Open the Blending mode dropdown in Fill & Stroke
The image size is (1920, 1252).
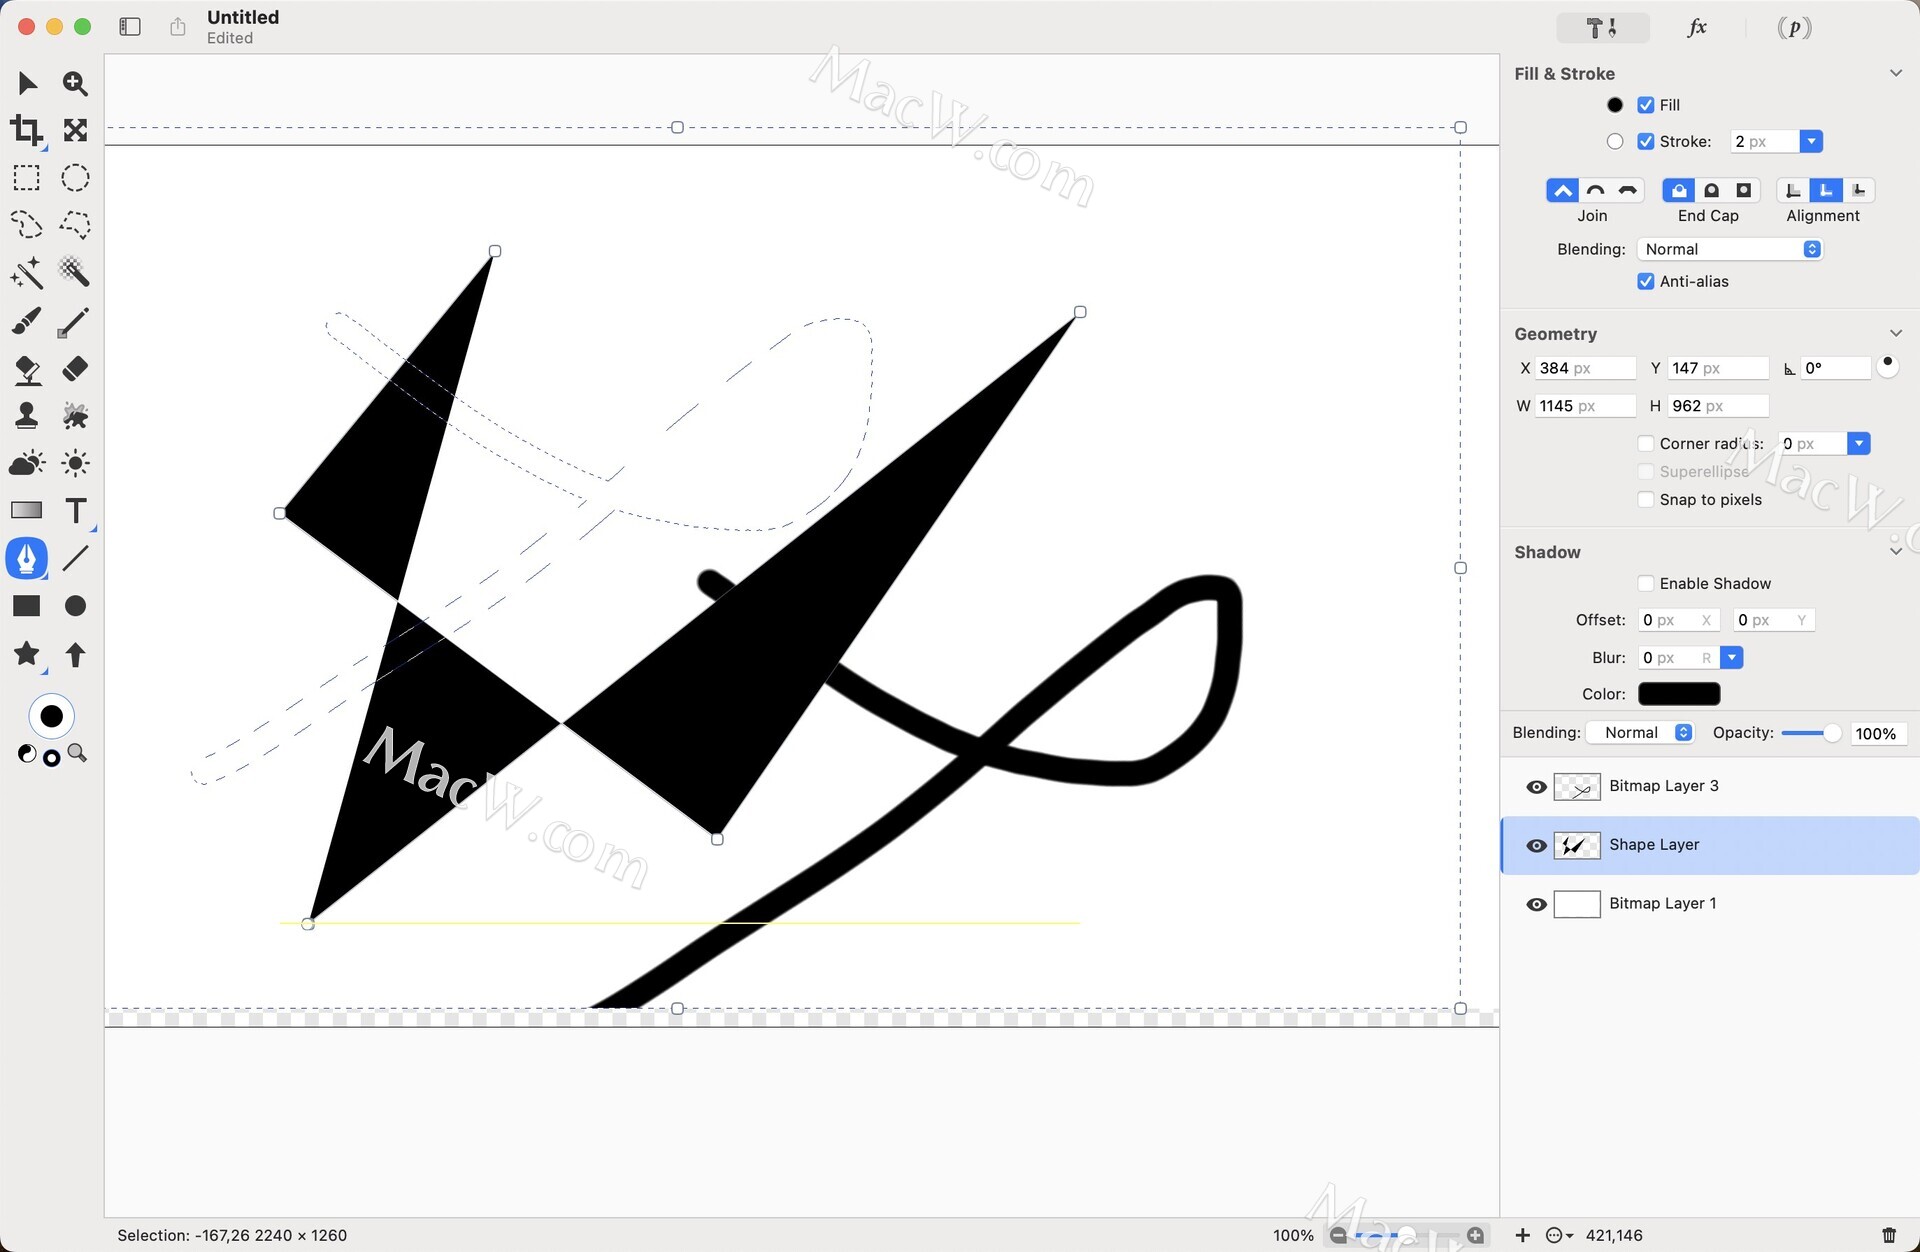pyautogui.click(x=1730, y=249)
